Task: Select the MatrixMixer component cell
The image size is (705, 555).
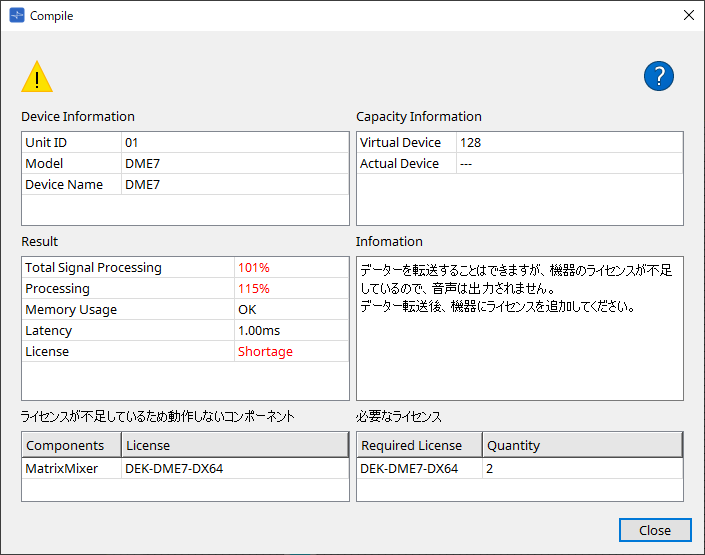Action: coord(71,468)
